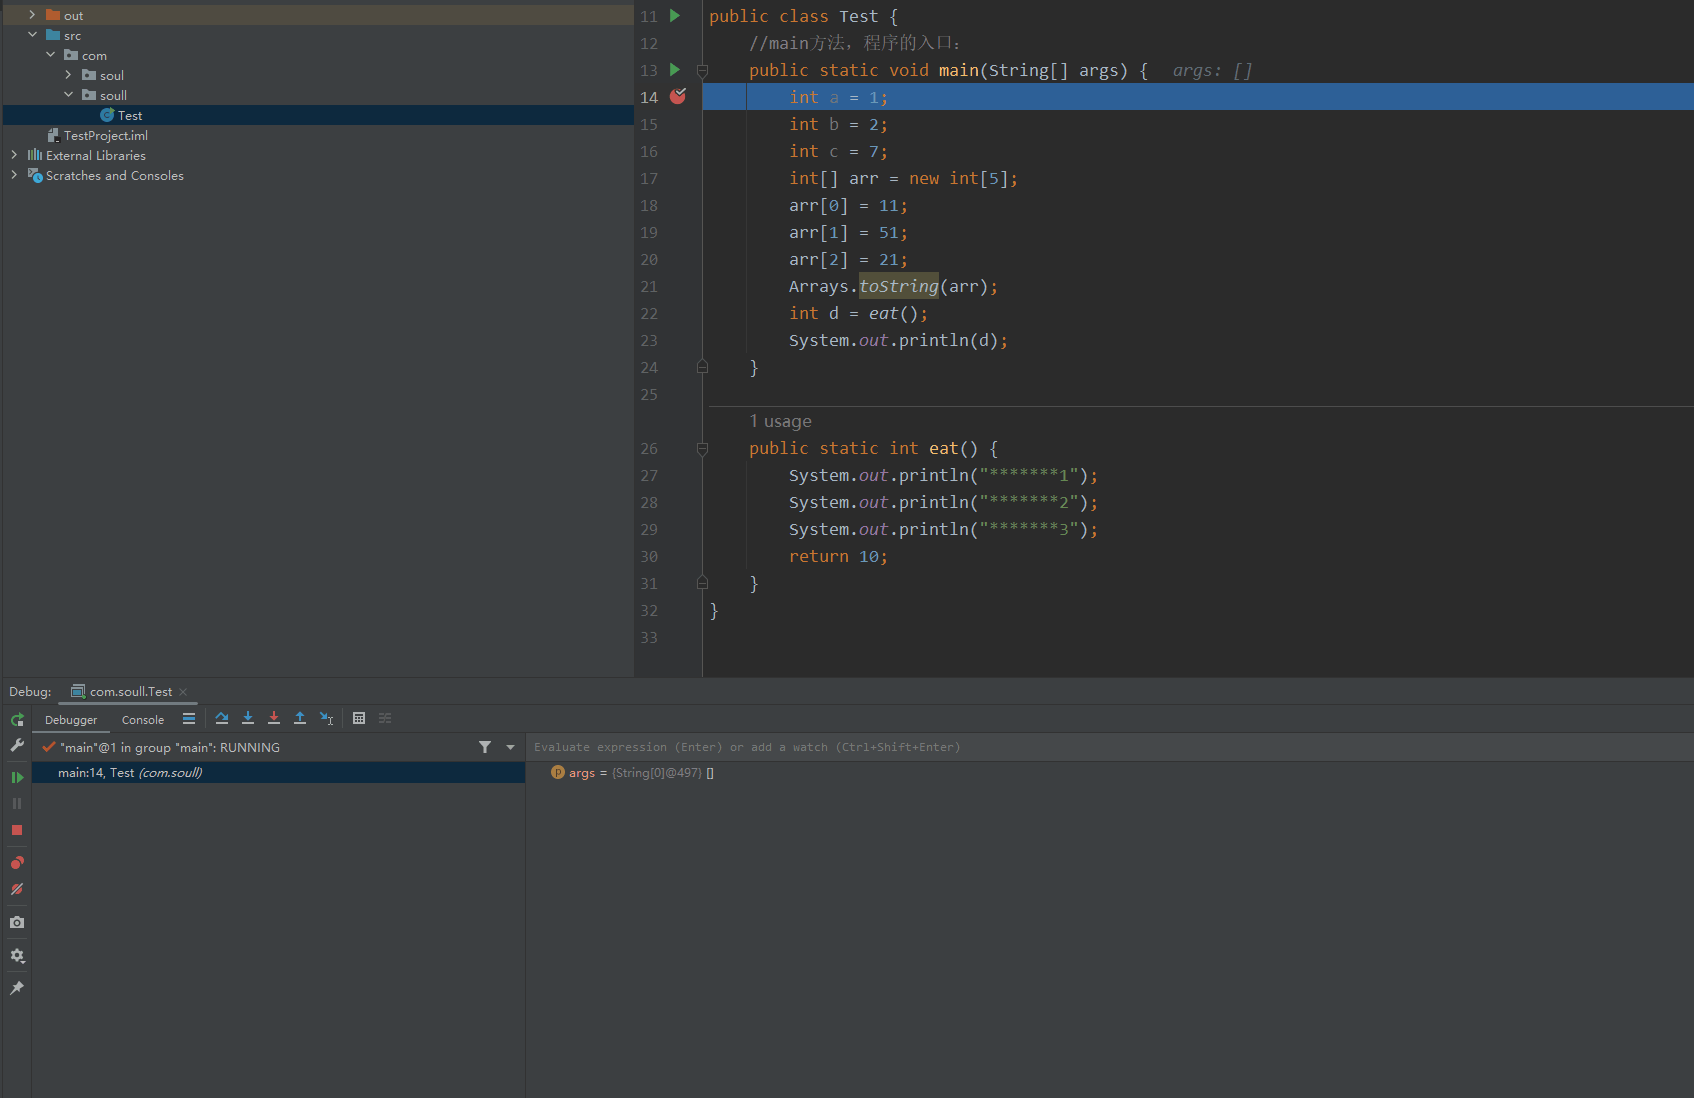Expand External Libraries node
This screenshot has width=1694, height=1098.
(x=14, y=155)
